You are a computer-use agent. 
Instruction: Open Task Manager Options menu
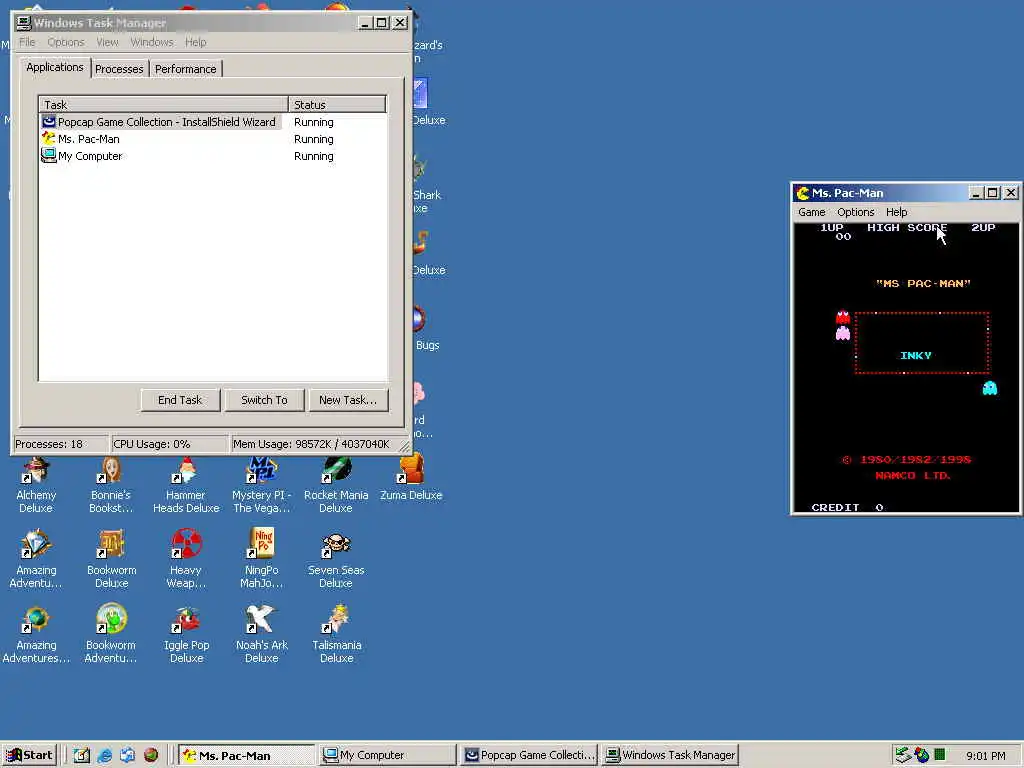tap(66, 42)
